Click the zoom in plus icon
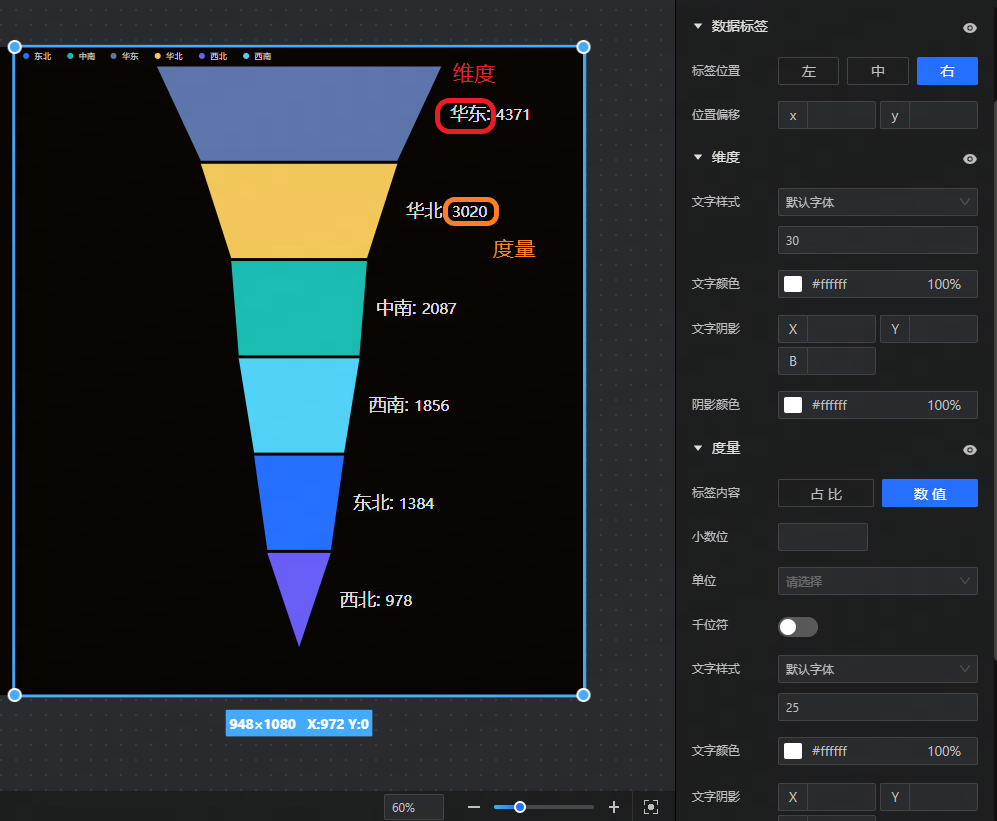Screen dimensions: 997x821 (614, 807)
